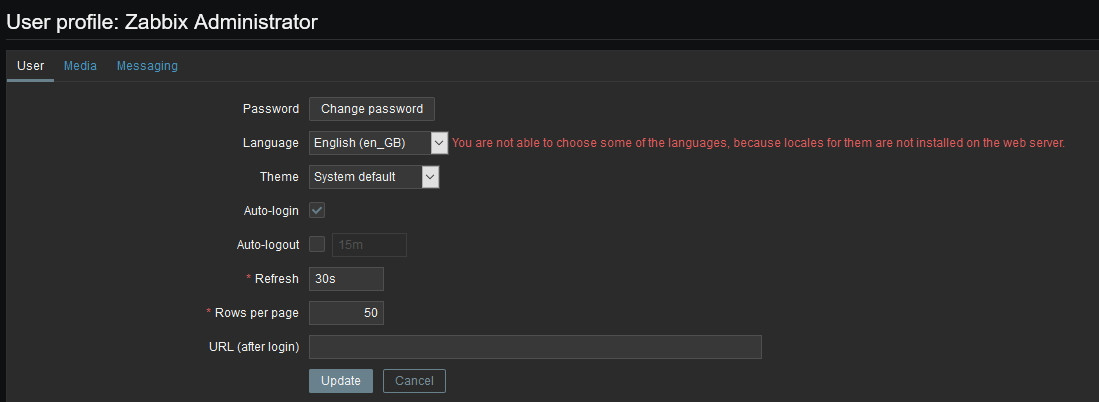The image size is (1099, 402).
Task: Click the red locale warning message
Action: coord(758,143)
